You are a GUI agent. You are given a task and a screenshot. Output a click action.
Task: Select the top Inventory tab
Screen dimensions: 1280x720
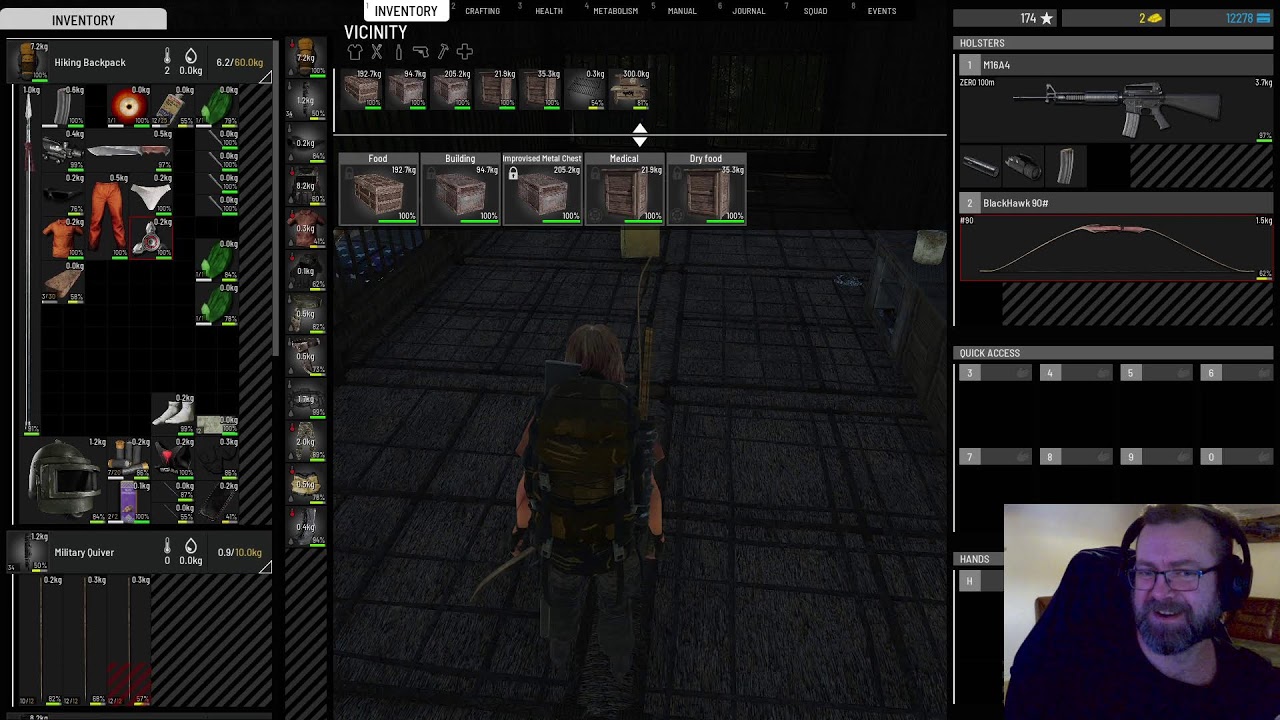click(406, 11)
